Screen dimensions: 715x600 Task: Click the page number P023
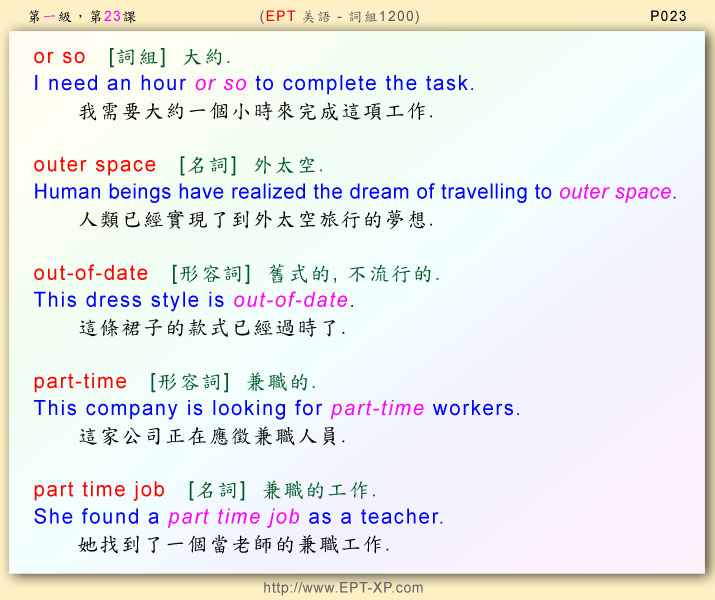point(667,15)
